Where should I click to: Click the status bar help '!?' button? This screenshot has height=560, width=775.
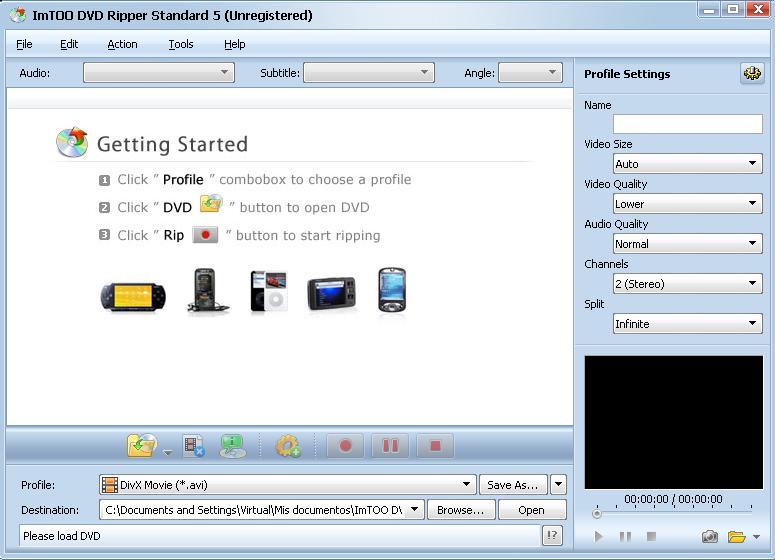552,535
